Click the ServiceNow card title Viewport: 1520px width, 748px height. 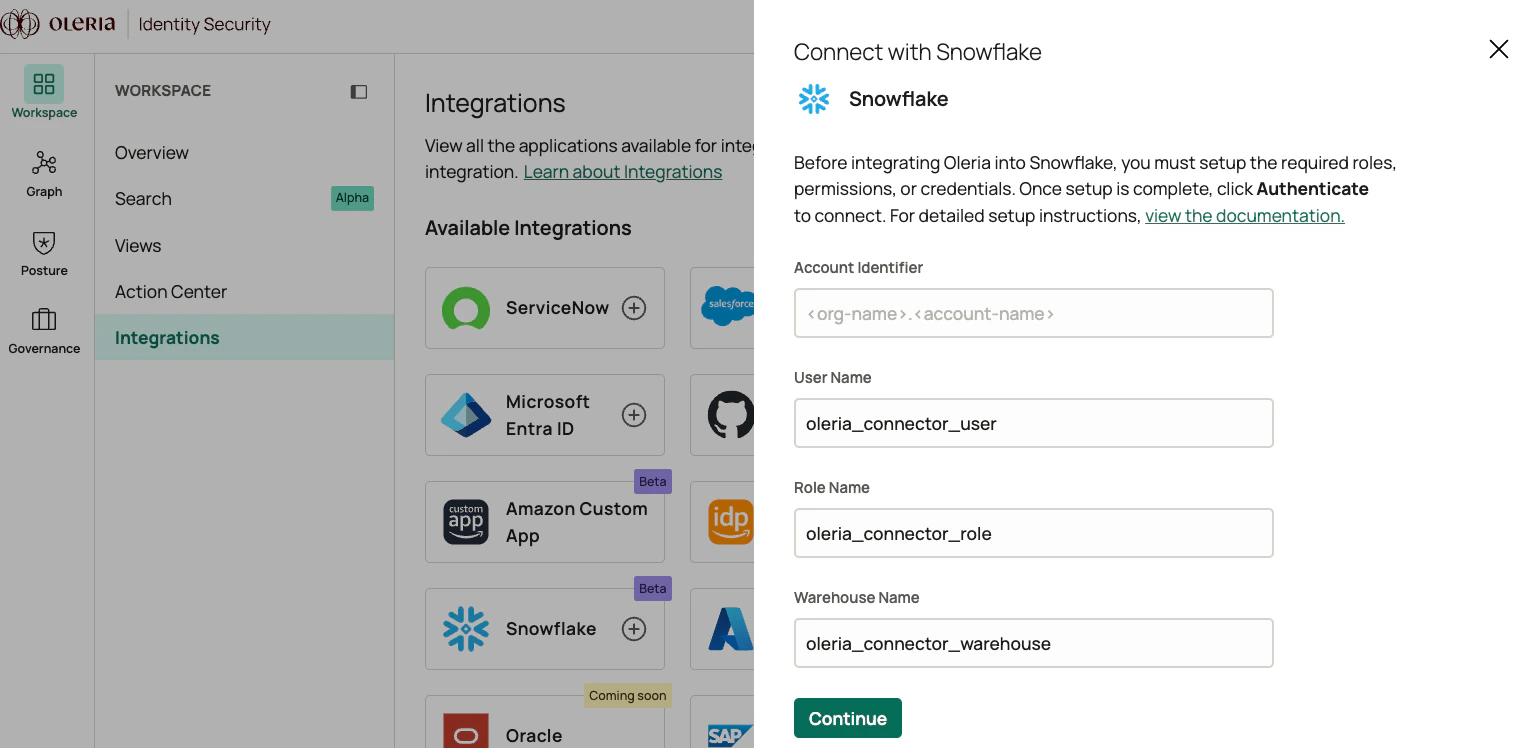557,308
